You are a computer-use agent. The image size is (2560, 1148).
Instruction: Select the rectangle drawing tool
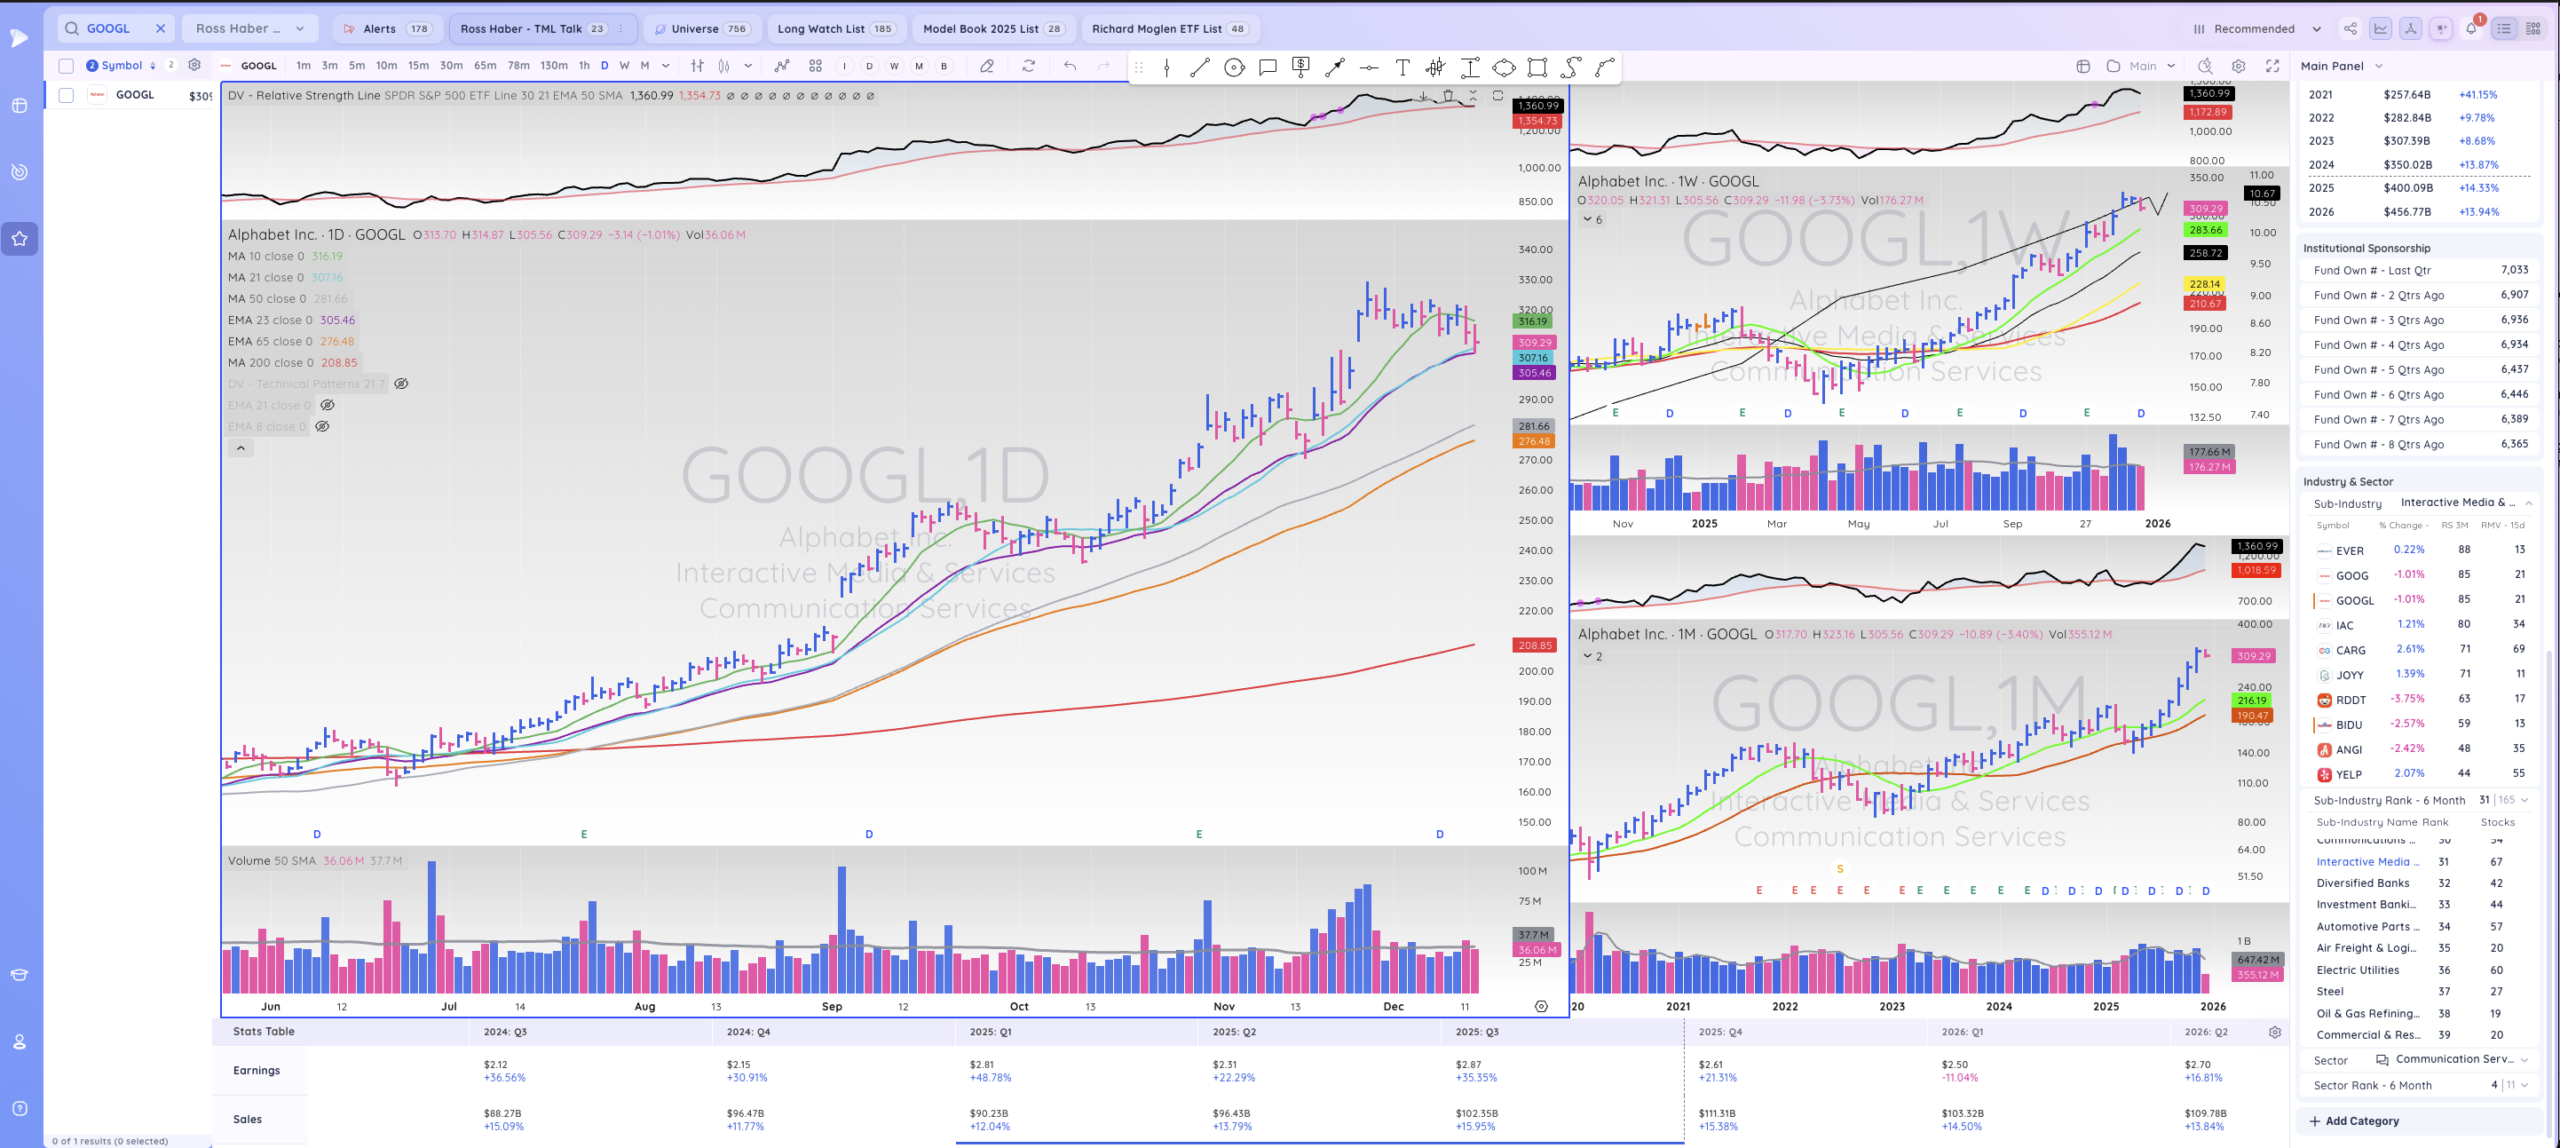(x=1537, y=67)
